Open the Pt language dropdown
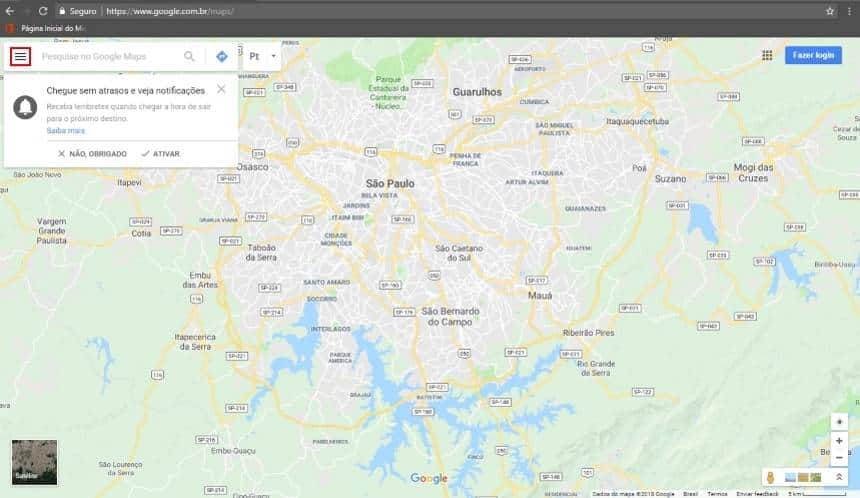Screen dimensions: 860x498 click(x=262, y=56)
